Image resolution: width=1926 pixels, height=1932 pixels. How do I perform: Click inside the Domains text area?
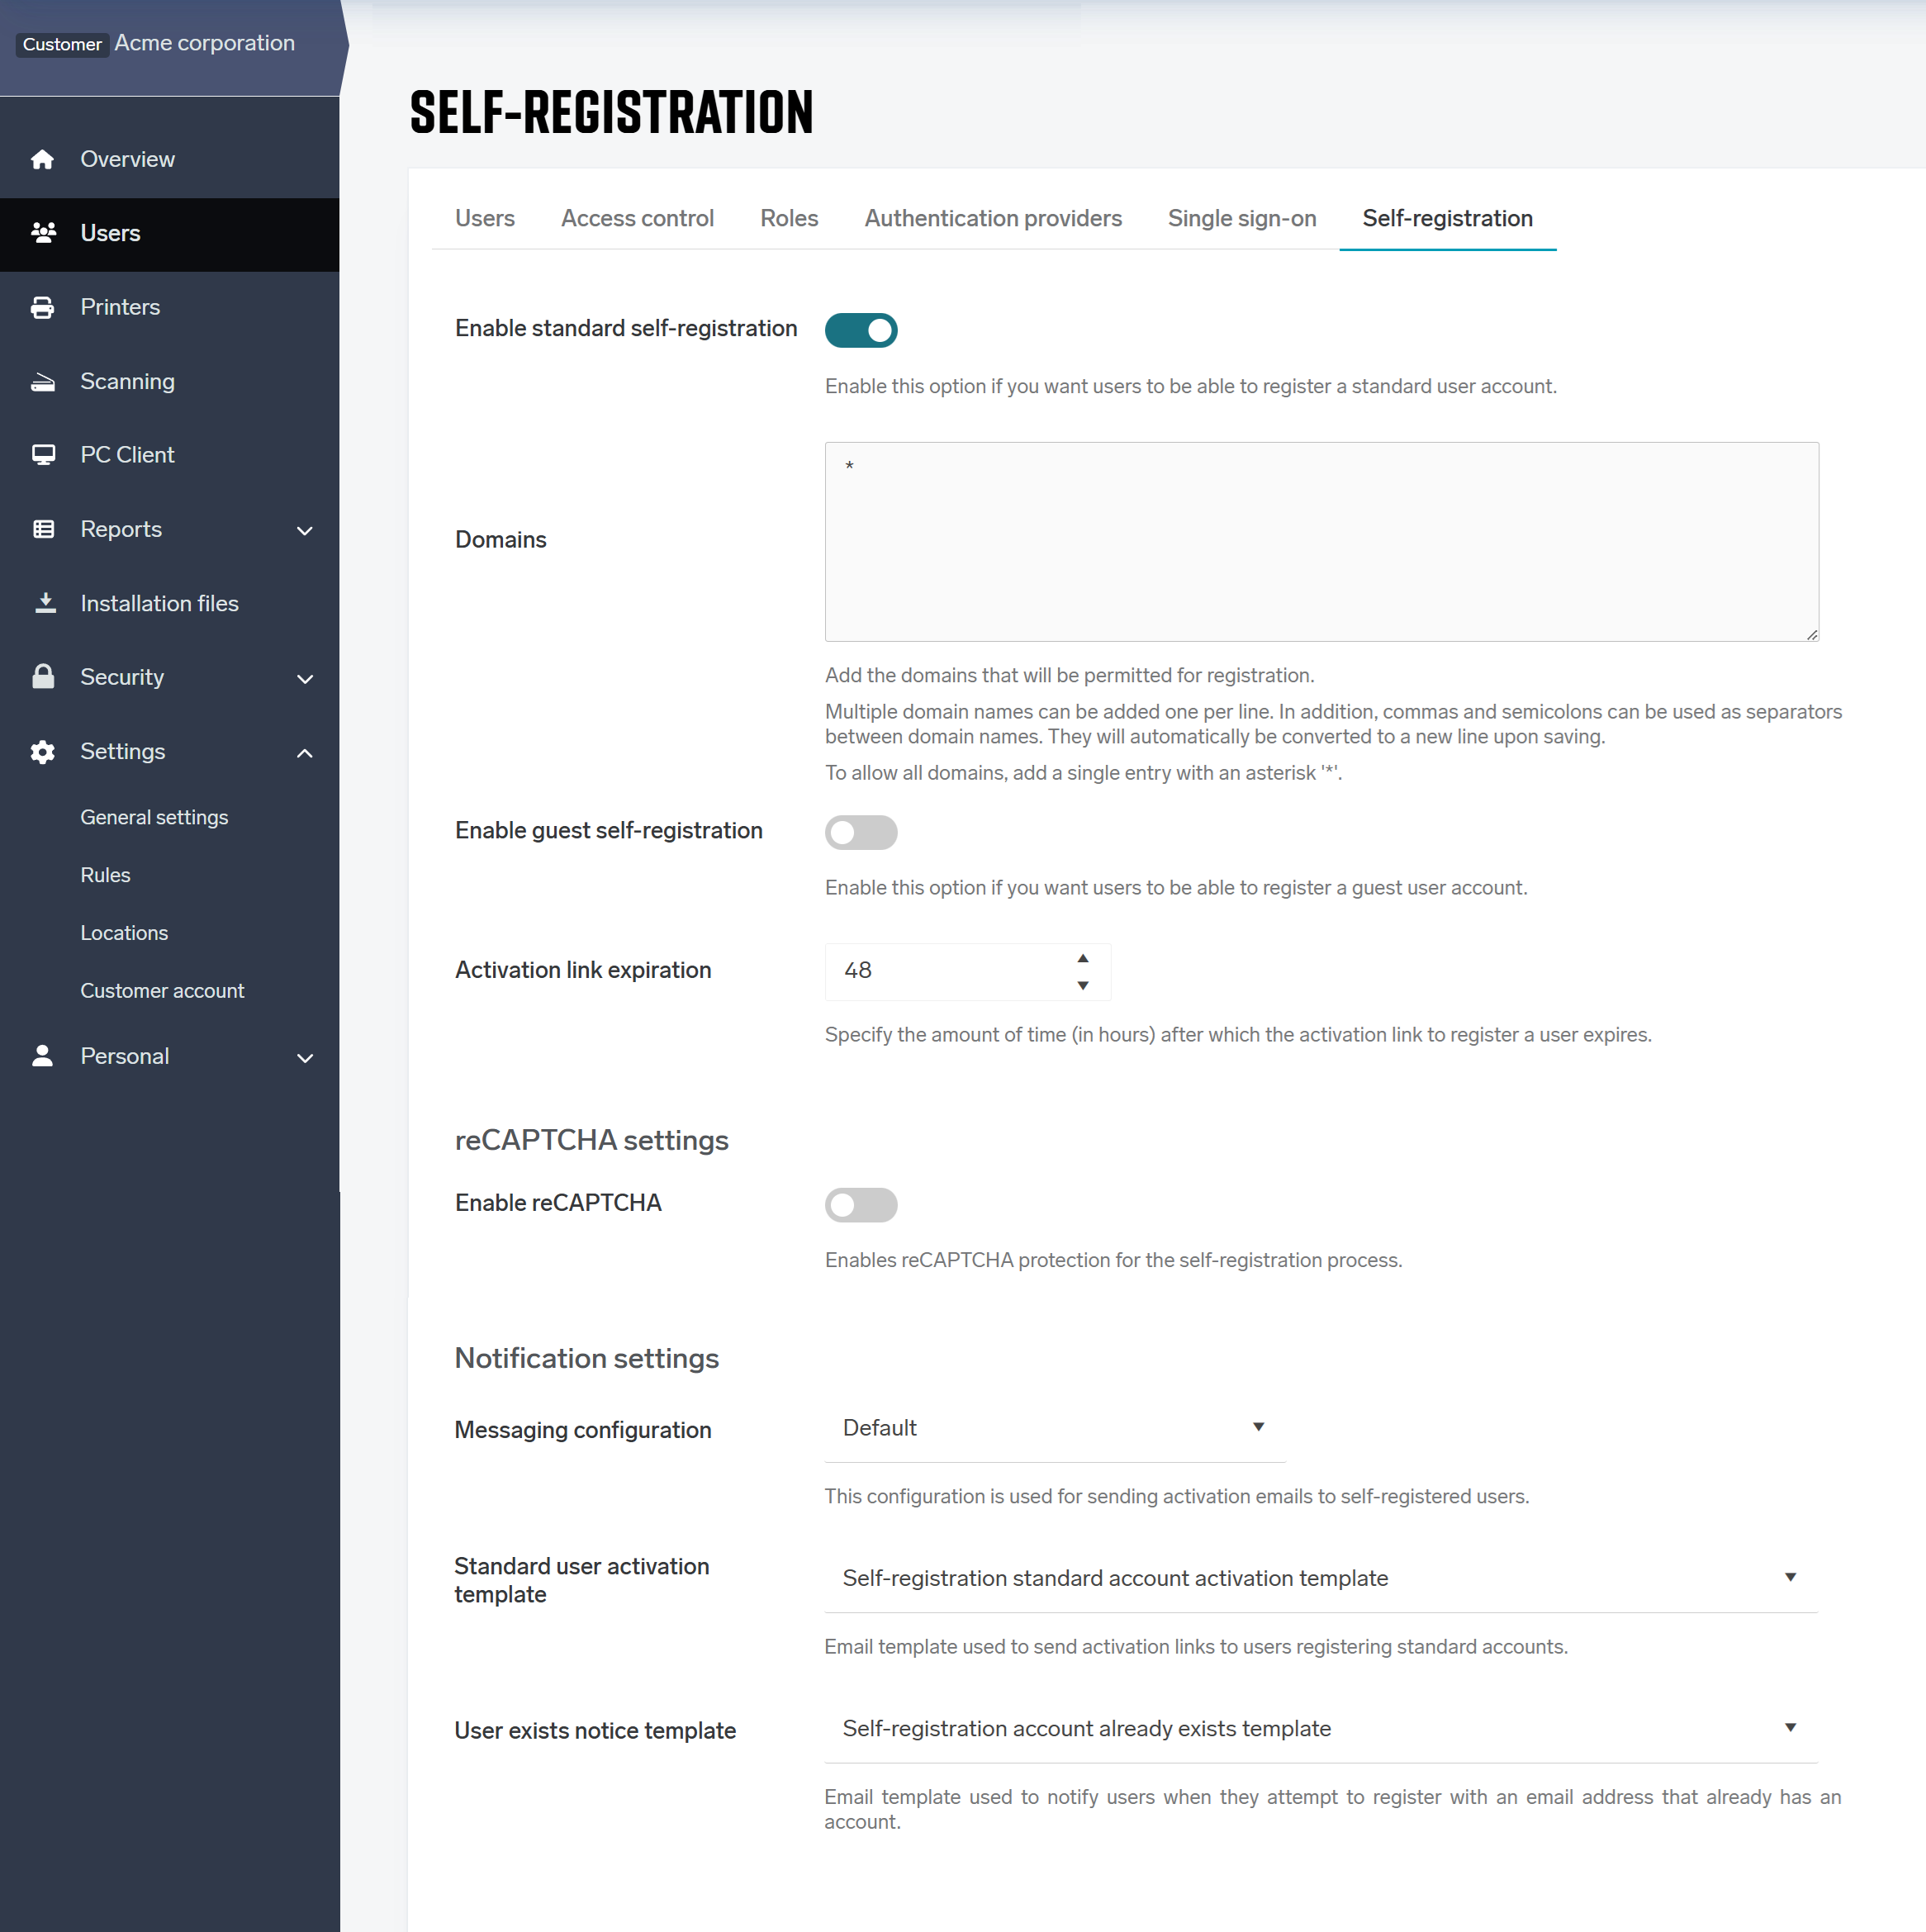coord(1320,541)
